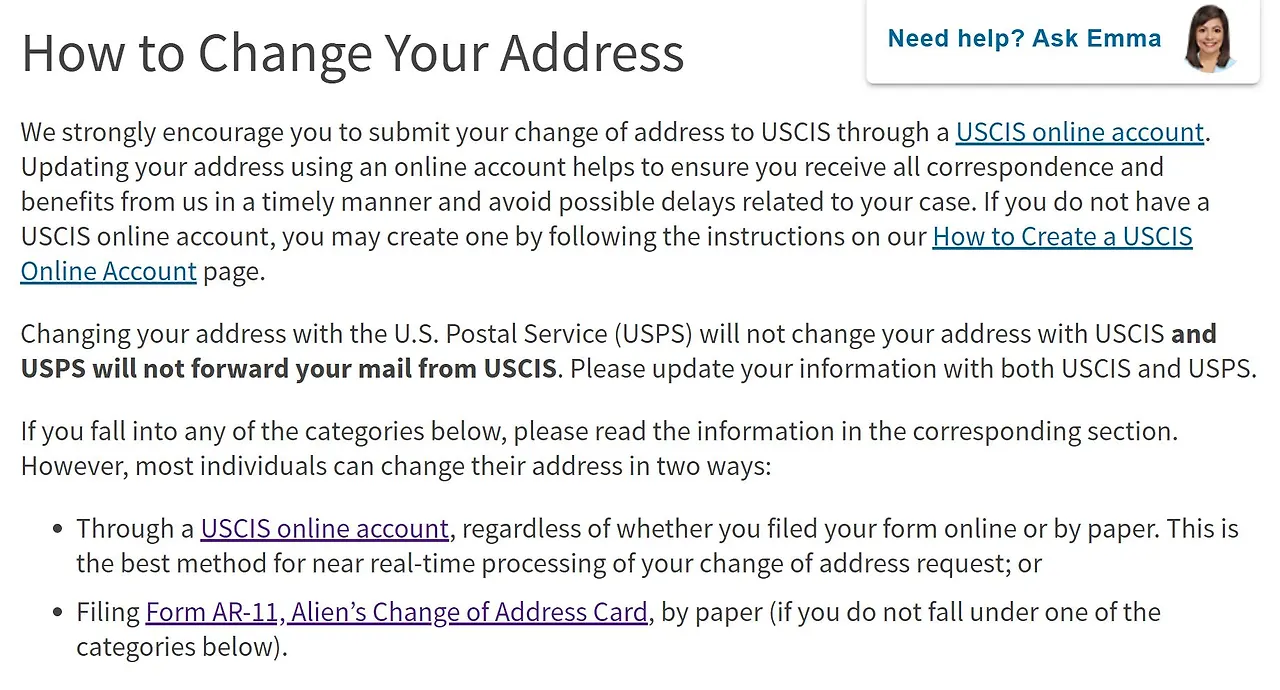
Task: Click the second bullet about filing by paper
Action: pyautogui.click(x=618, y=628)
